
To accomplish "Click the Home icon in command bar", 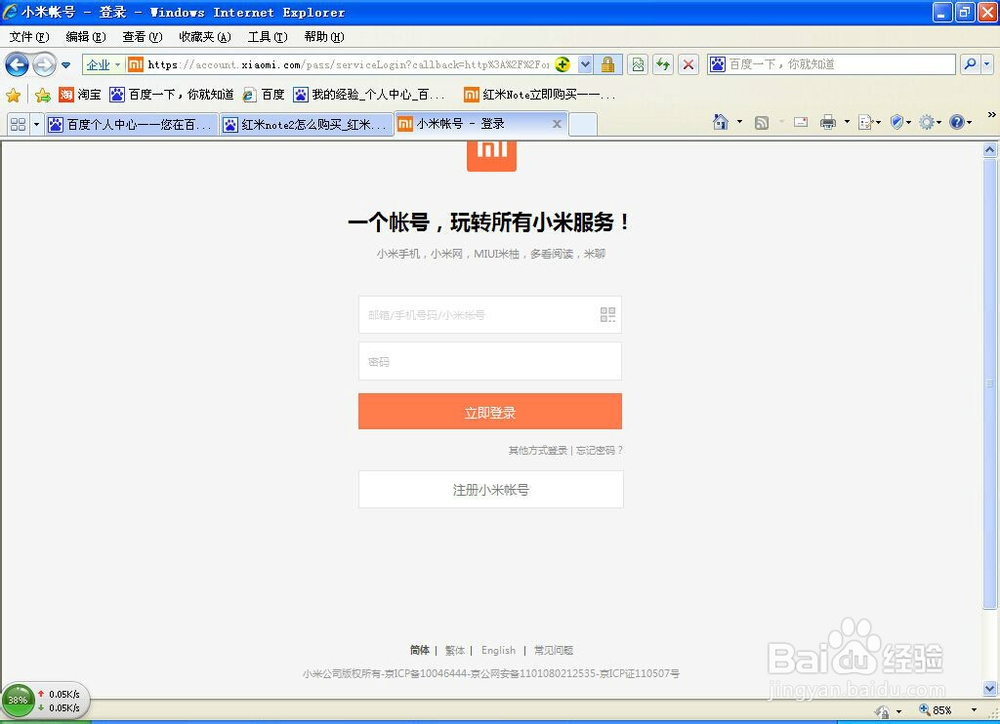I will [720, 122].
